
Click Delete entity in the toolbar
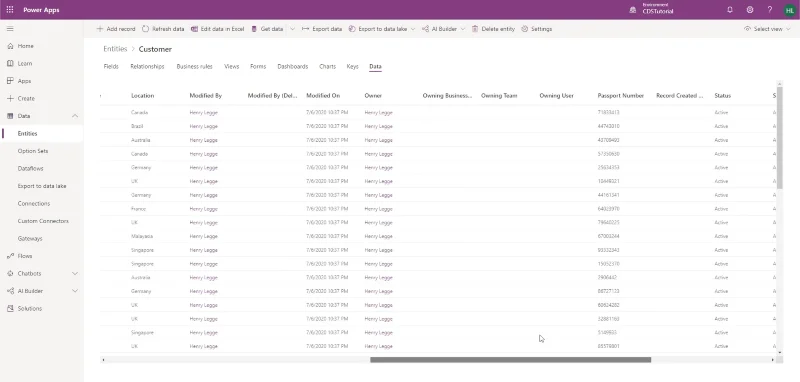(x=493, y=29)
